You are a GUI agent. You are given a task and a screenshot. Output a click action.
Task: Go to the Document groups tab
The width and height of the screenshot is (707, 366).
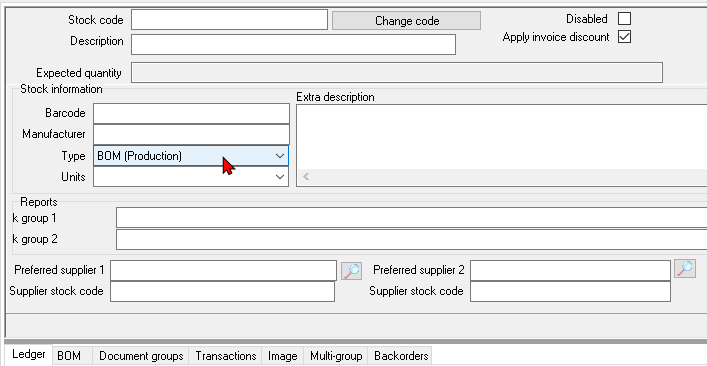pos(141,356)
